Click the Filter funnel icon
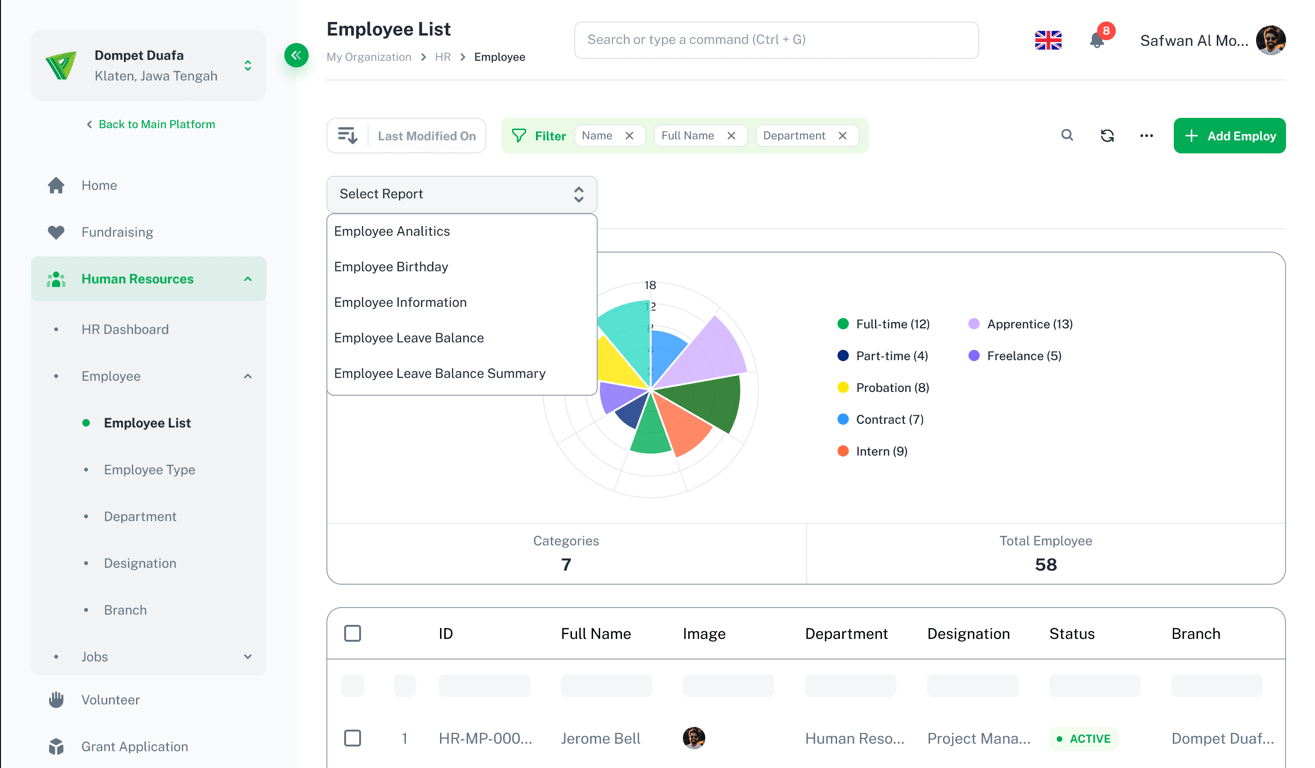 (x=519, y=136)
